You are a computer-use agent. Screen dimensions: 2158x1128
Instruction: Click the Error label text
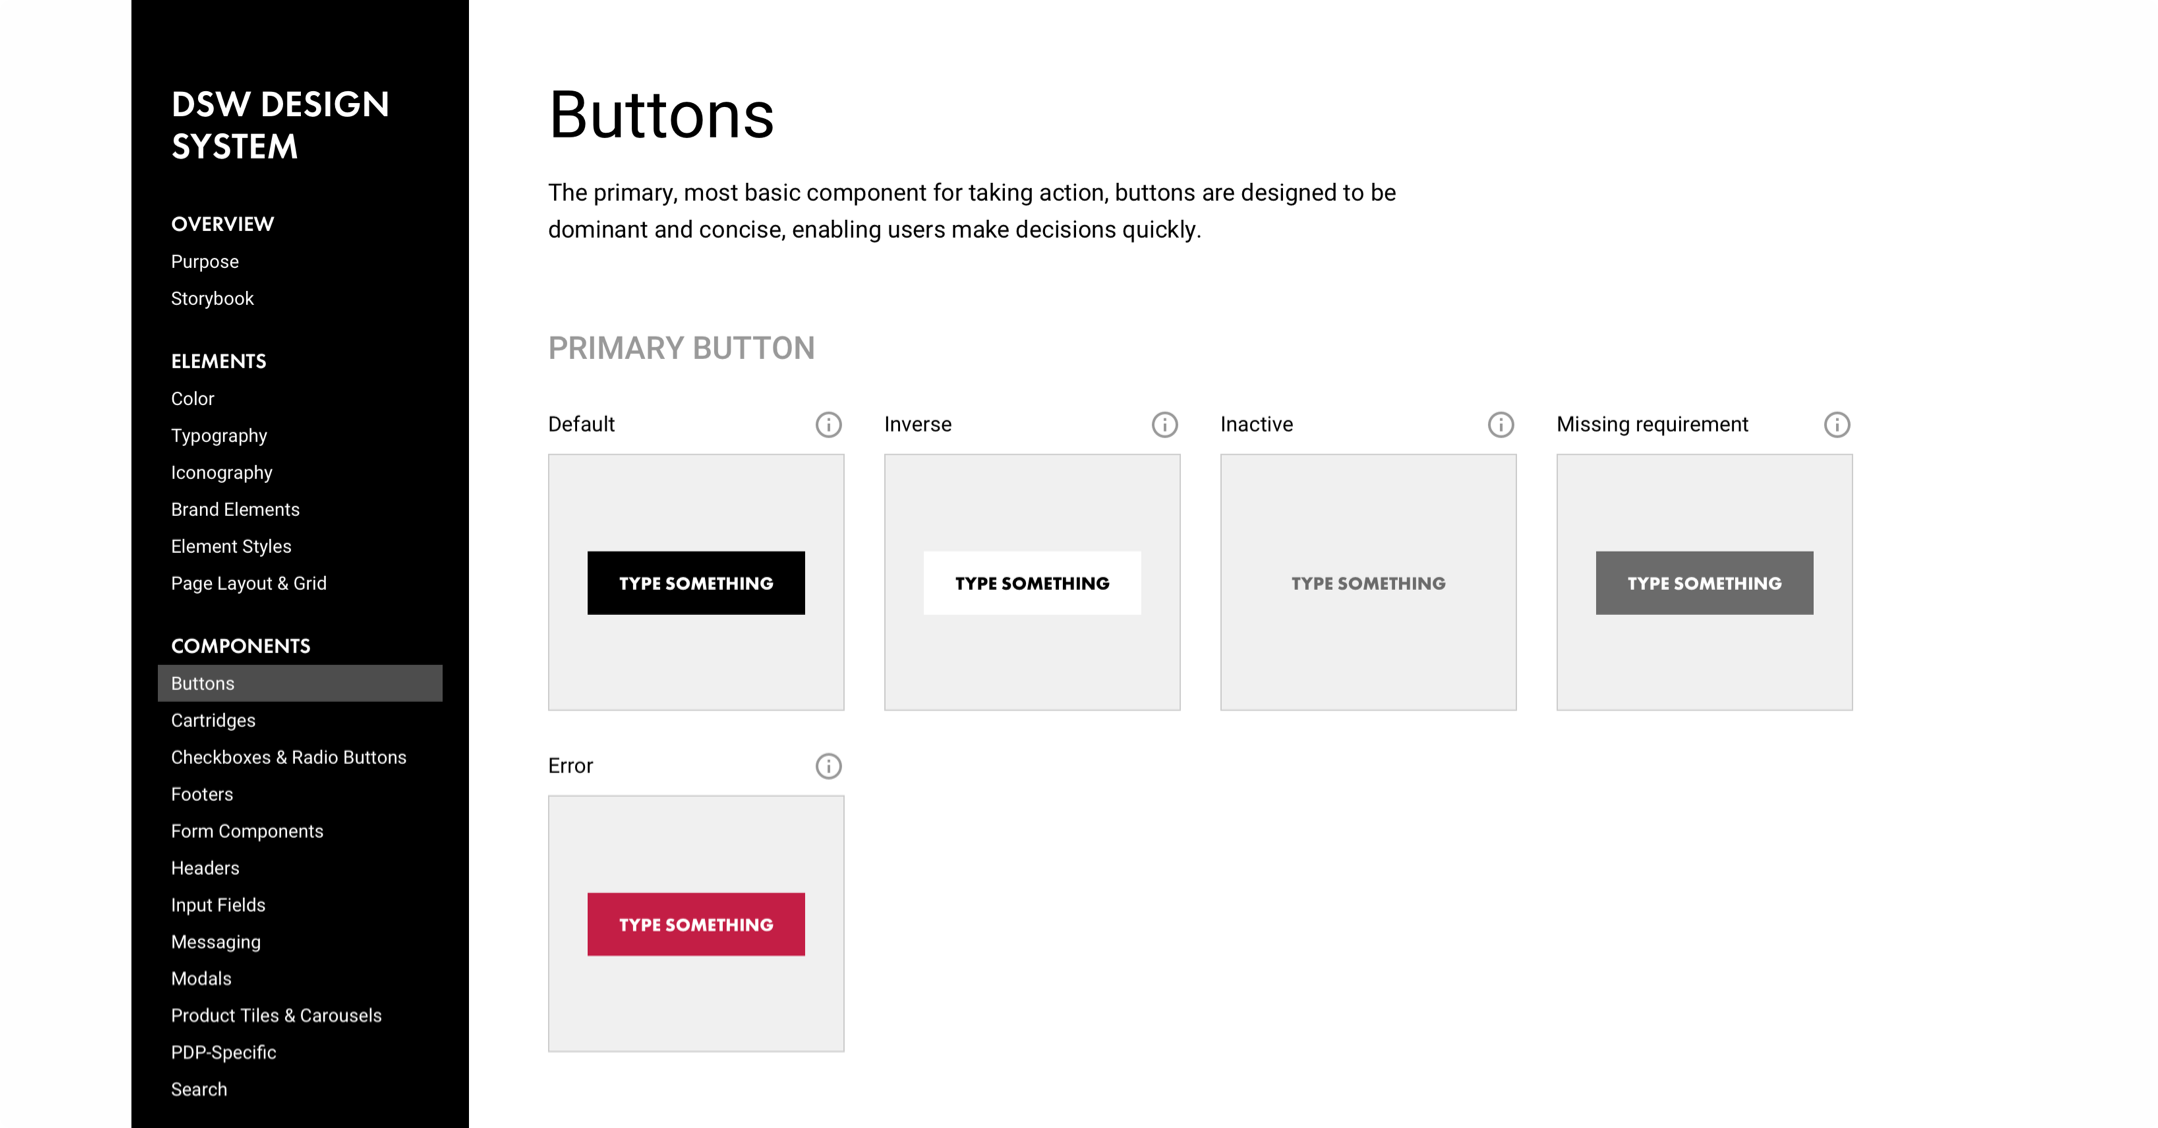pos(570,766)
